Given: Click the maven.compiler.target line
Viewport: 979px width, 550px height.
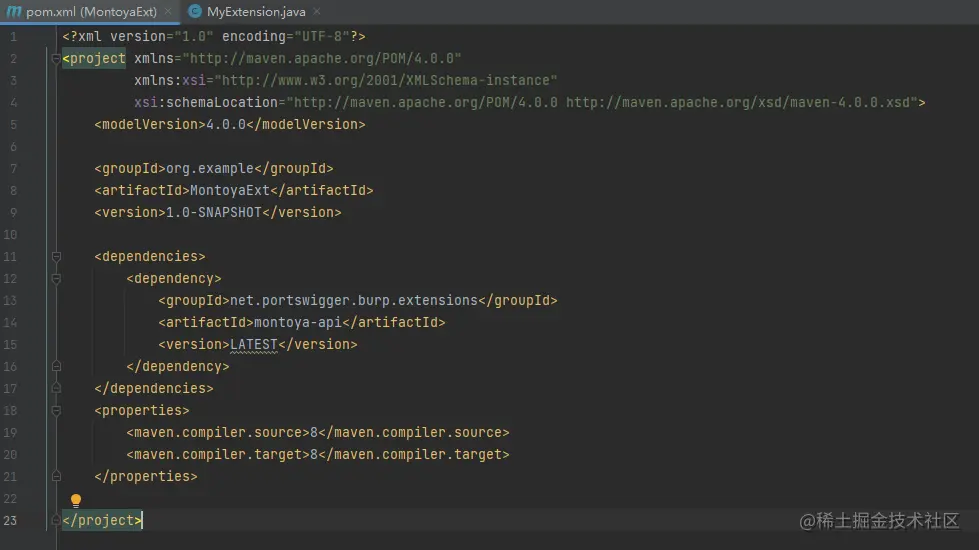Looking at the screenshot, I should pos(318,454).
